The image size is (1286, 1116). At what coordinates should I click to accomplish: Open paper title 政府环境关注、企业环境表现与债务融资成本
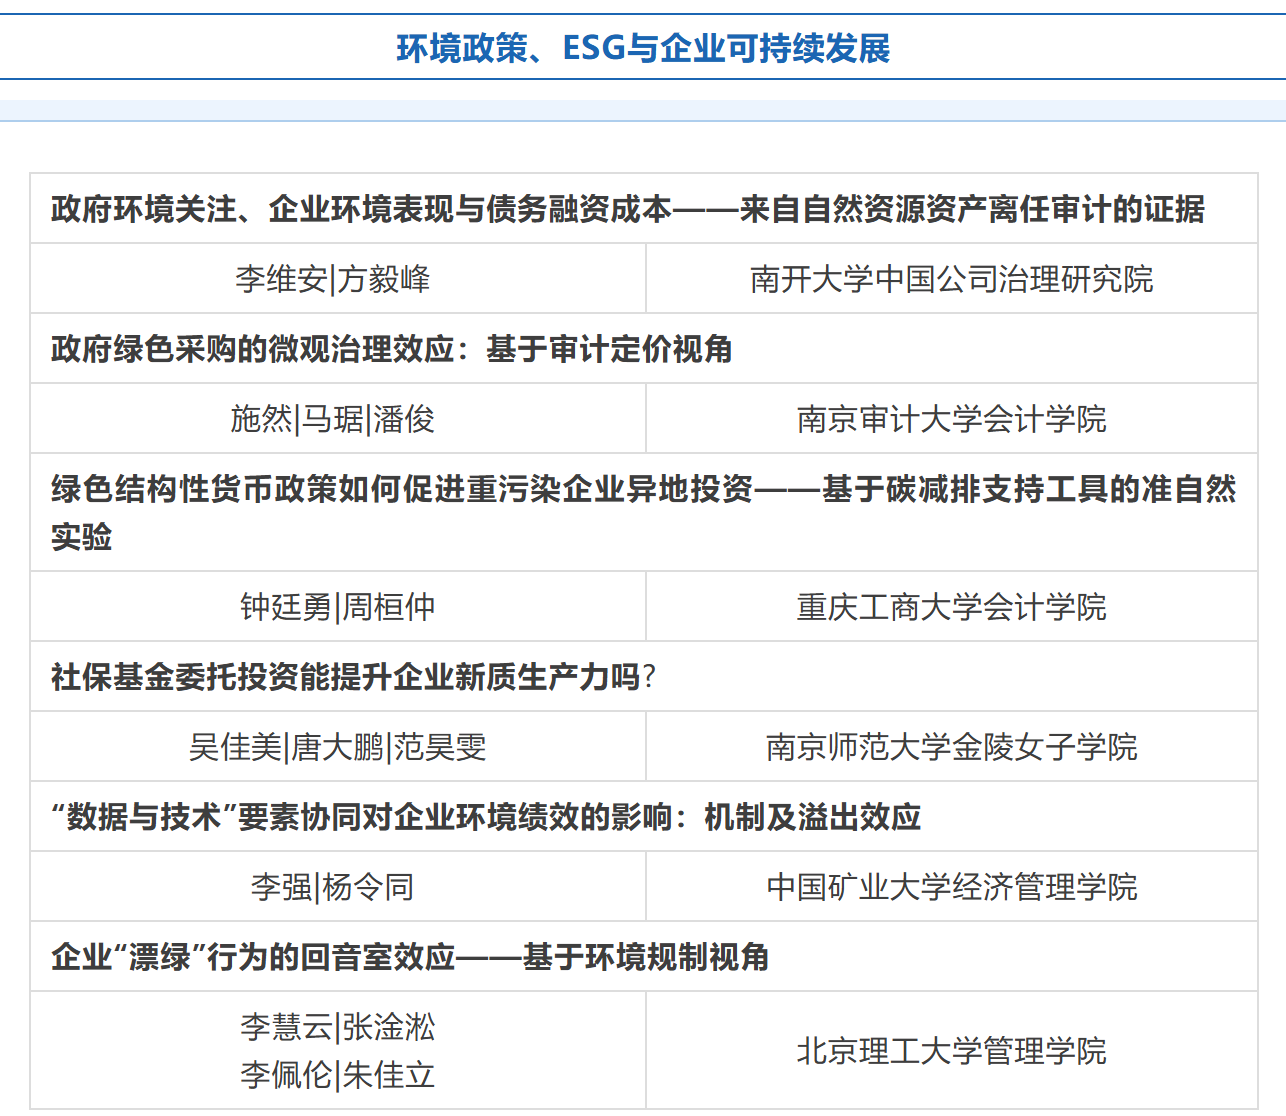627,209
